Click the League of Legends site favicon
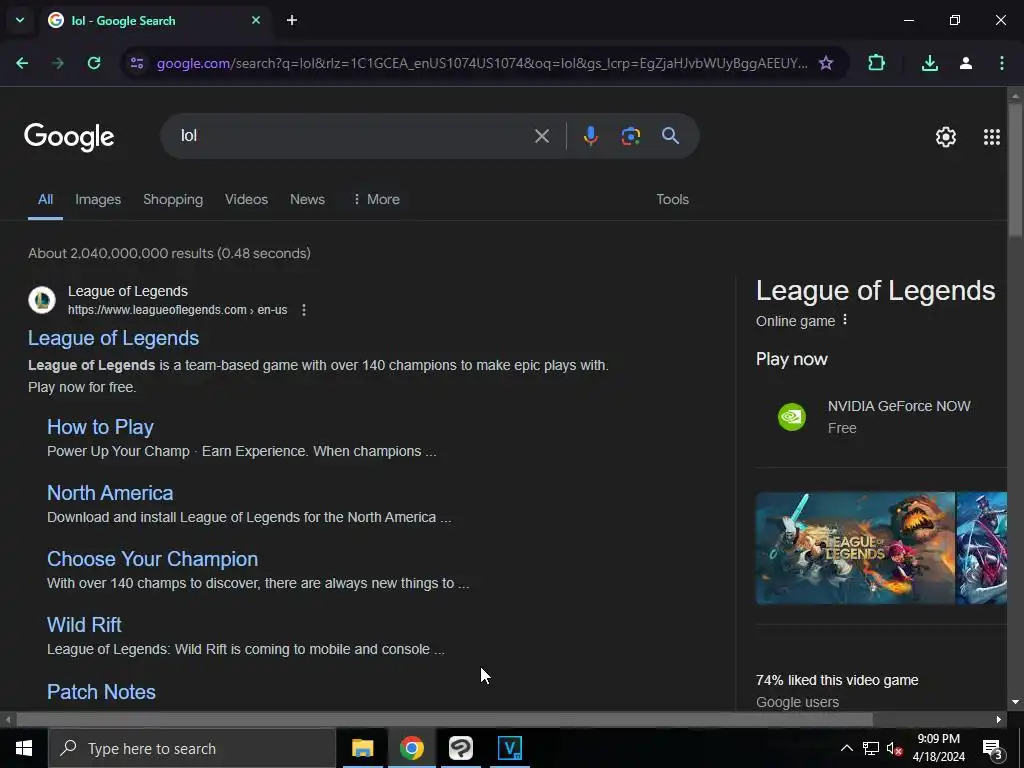The image size is (1024, 768). coord(42,300)
